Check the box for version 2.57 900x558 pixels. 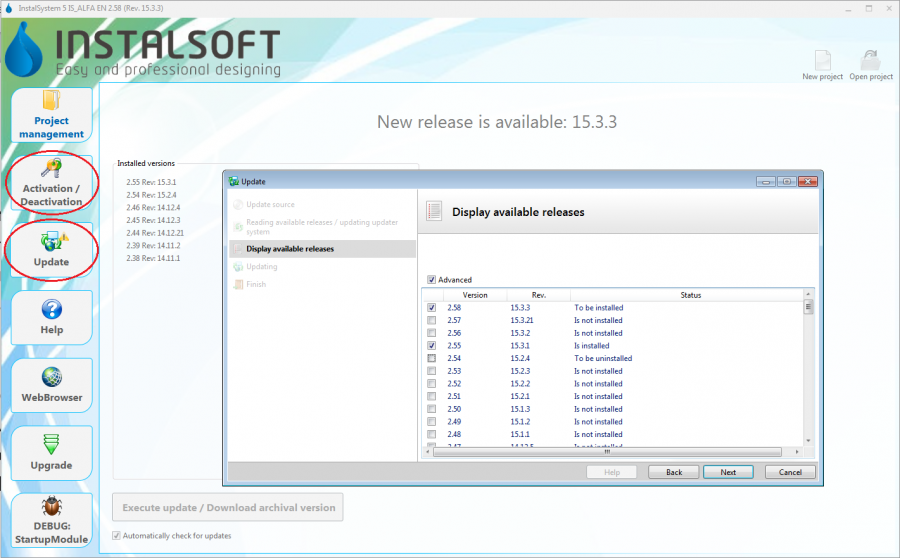pos(432,321)
